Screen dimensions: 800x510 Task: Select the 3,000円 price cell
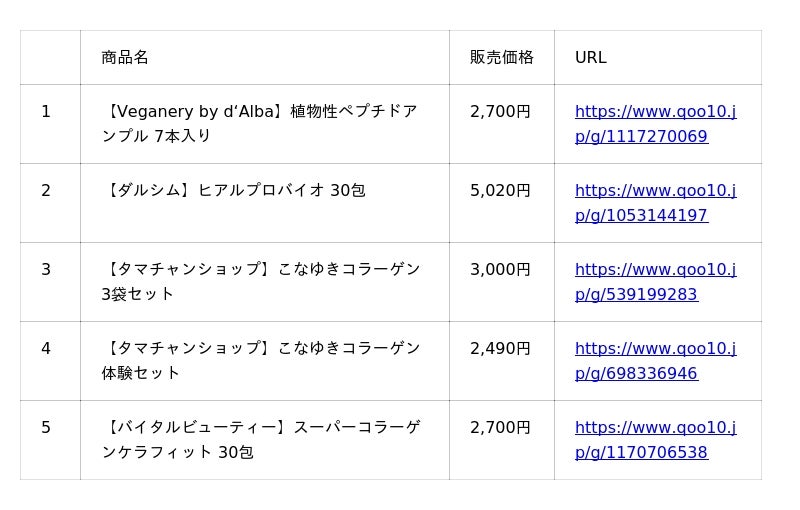(500, 269)
